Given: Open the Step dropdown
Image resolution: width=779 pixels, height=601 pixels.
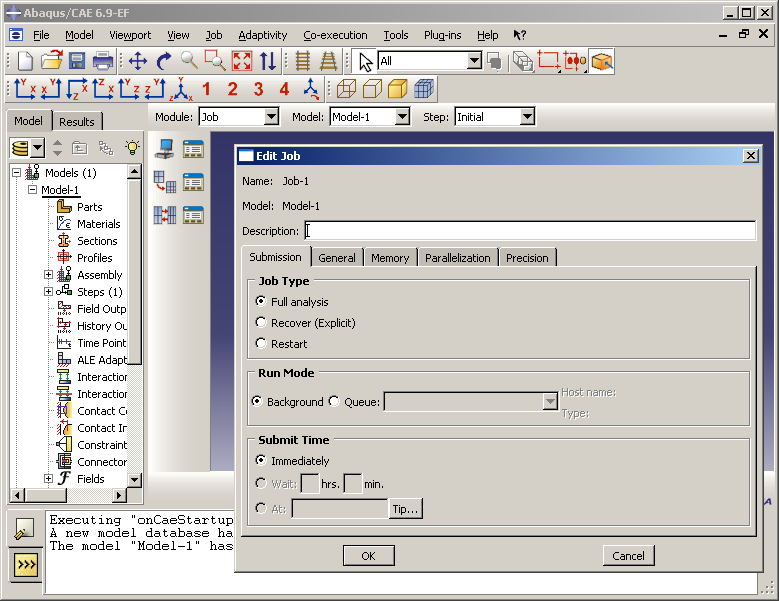Looking at the screenshot, I should pos(527,117).
